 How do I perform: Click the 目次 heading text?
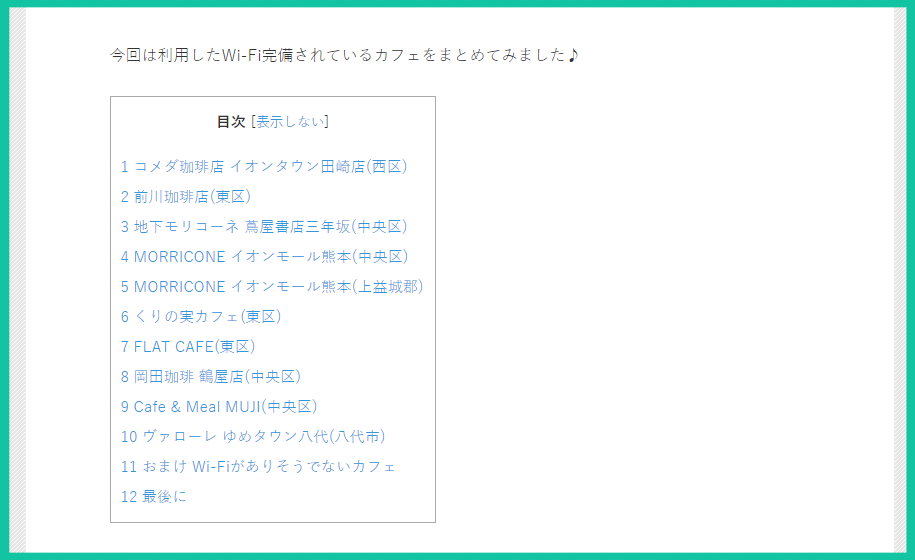coord(231,122)
